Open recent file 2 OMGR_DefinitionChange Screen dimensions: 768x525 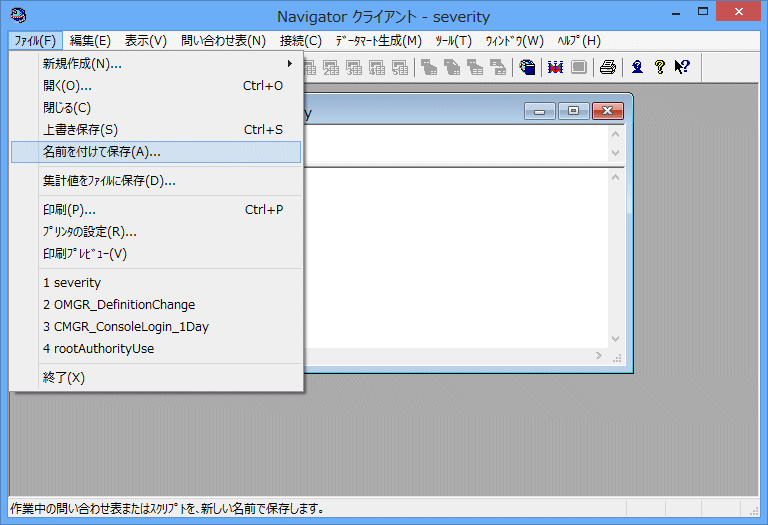pyautogui.click(x=156, y=305)
